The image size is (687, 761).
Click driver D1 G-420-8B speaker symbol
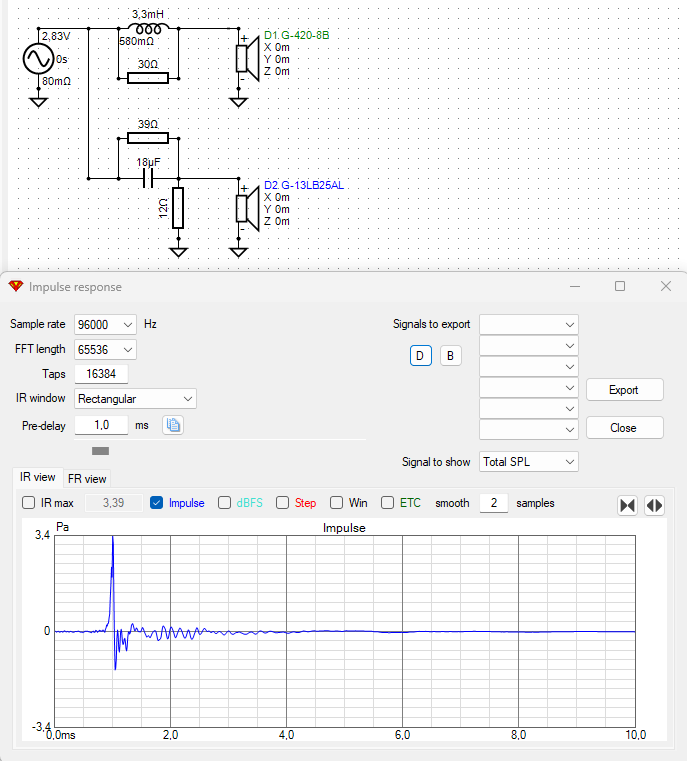click(x=247, y=59)
